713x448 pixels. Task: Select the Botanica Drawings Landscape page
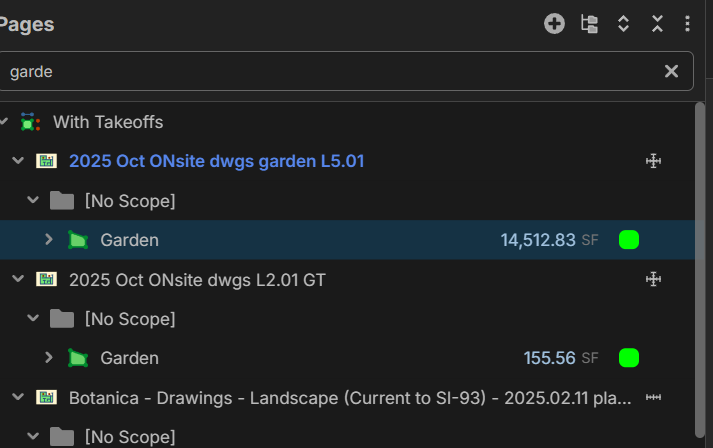(x=350, y=397)
